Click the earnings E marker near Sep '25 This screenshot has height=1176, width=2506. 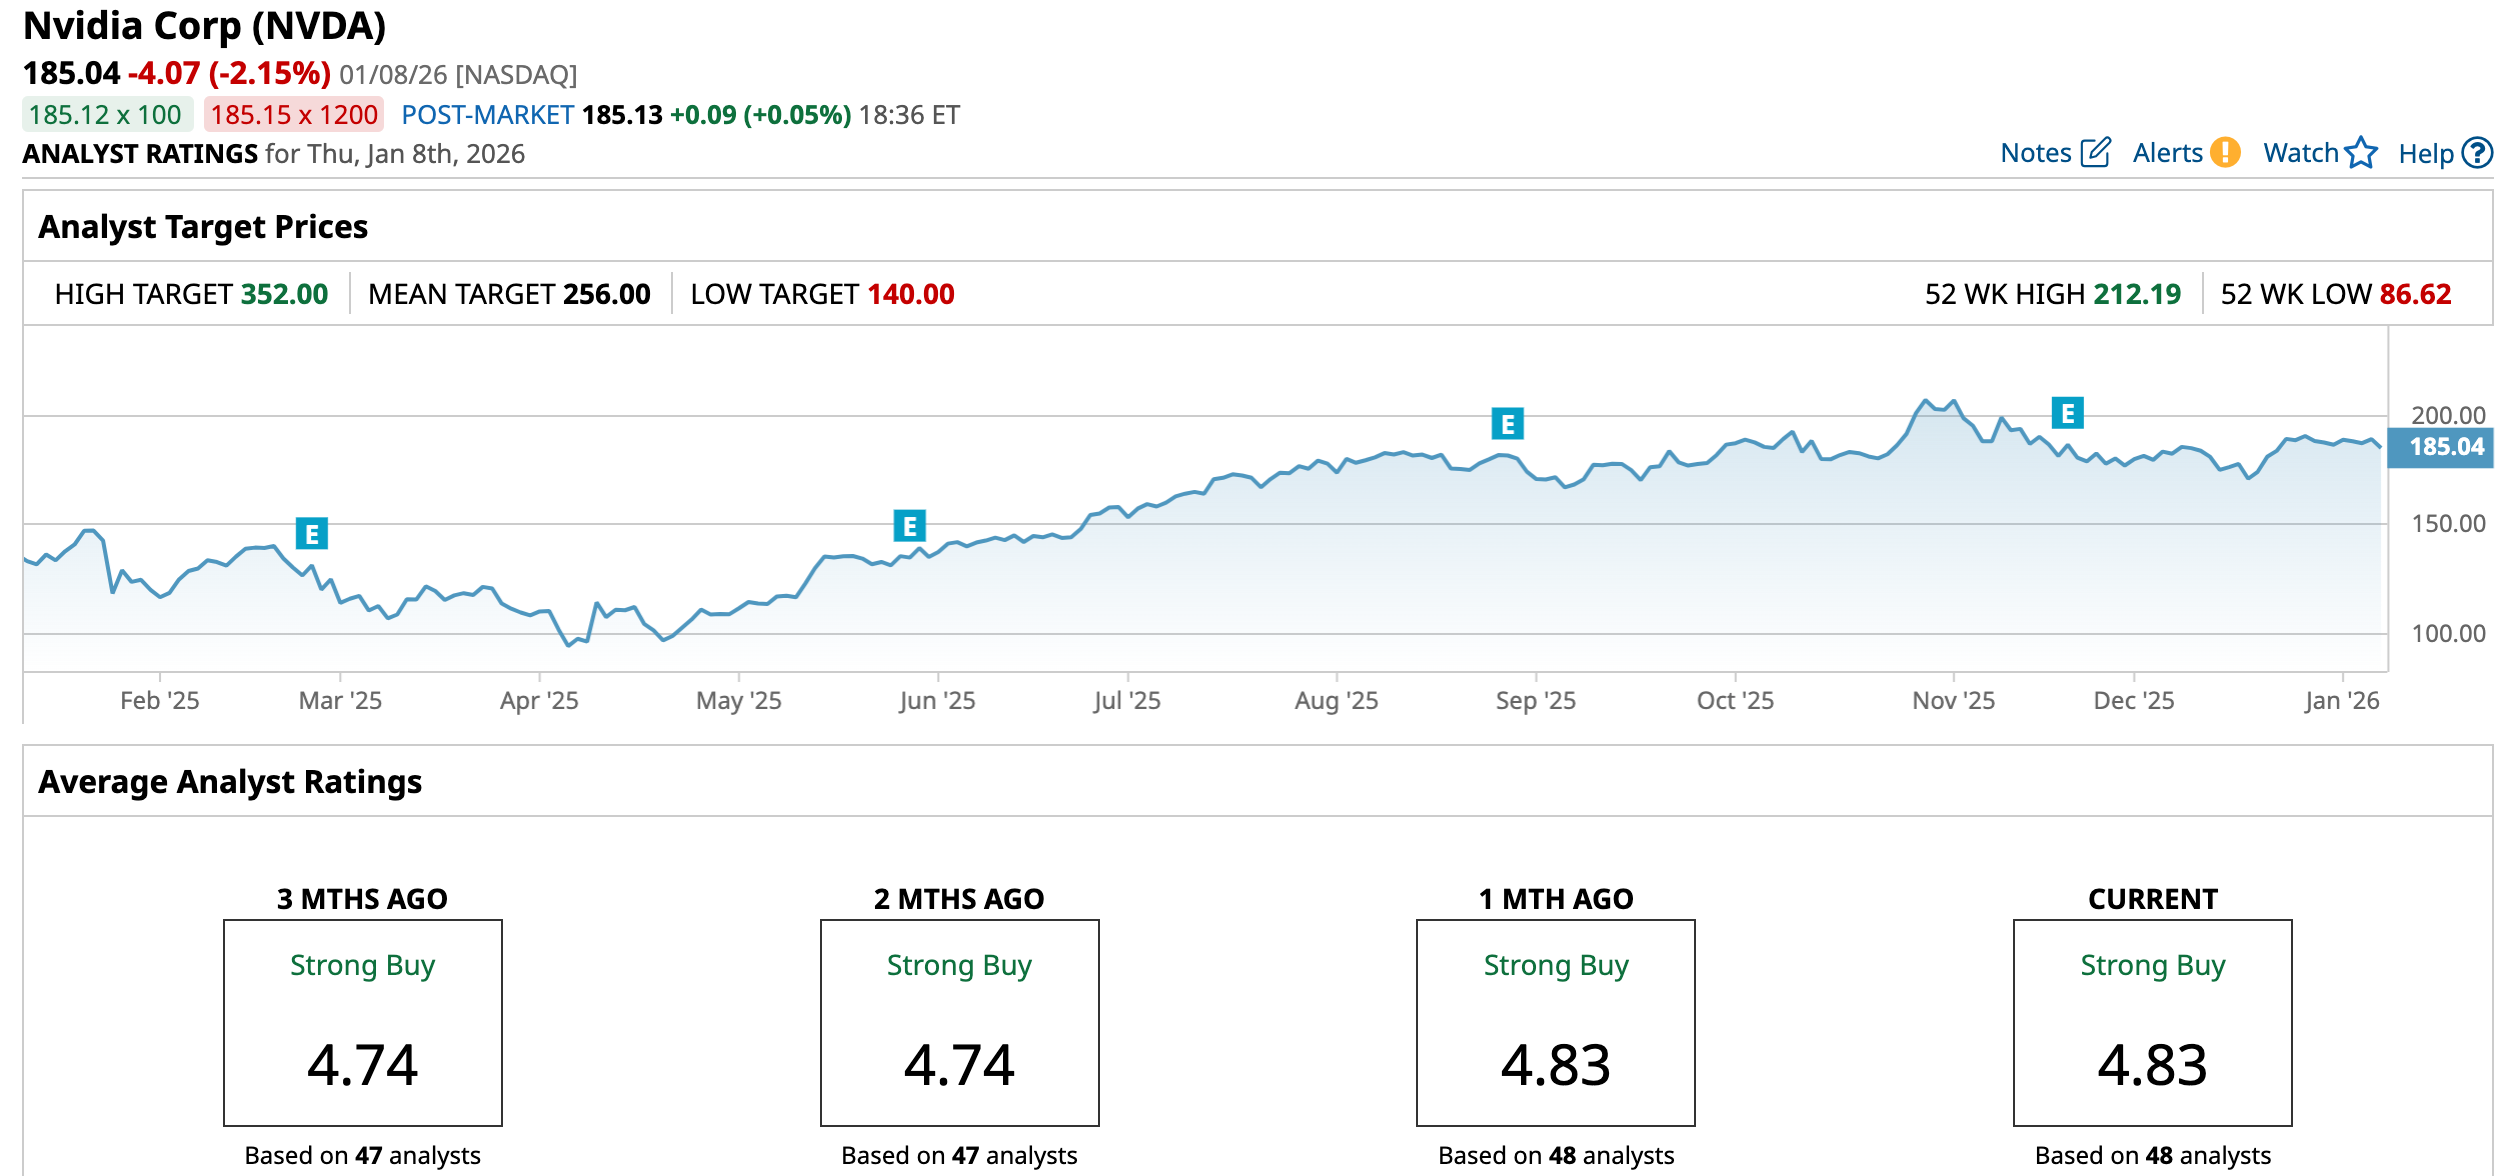1507,424
